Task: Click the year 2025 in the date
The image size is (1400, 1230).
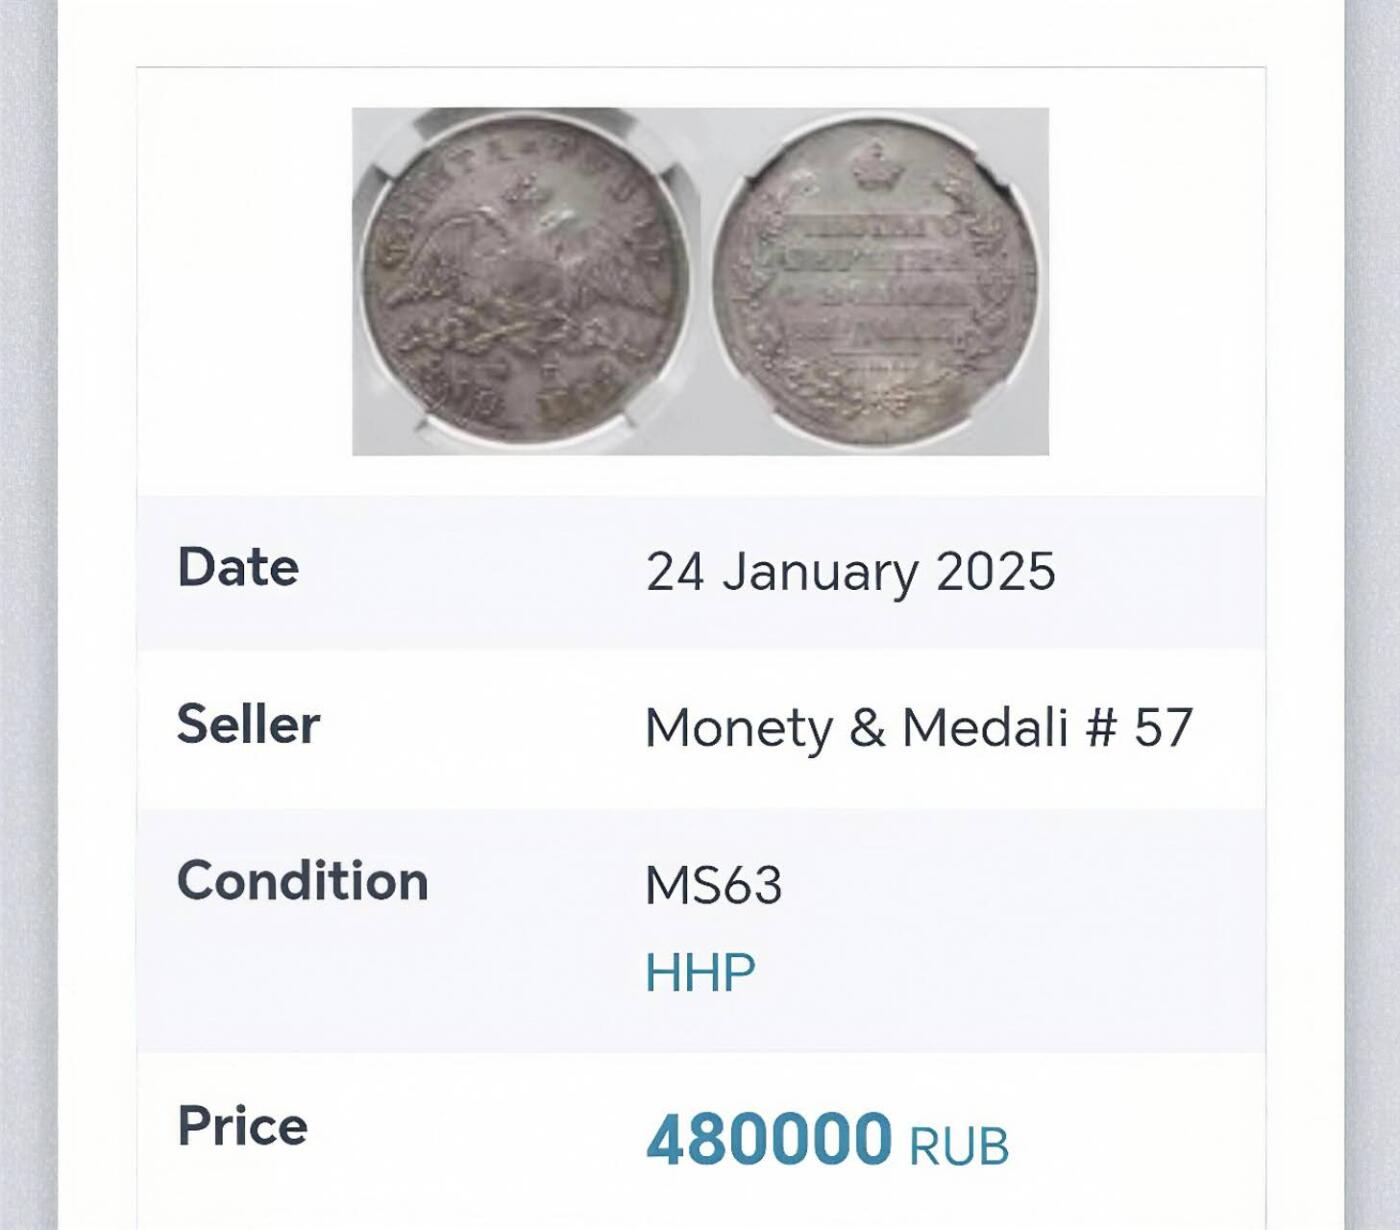Action: pos(995,572)
